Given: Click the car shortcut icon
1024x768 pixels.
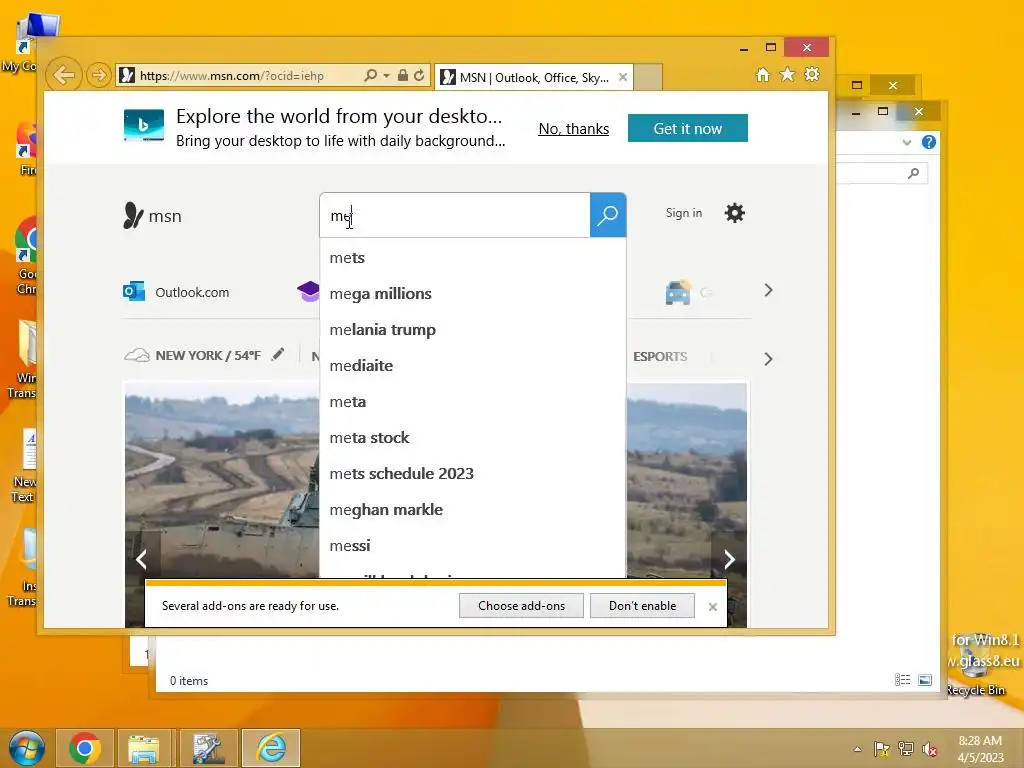Looking at the screenshot, I should coord(678,292).
